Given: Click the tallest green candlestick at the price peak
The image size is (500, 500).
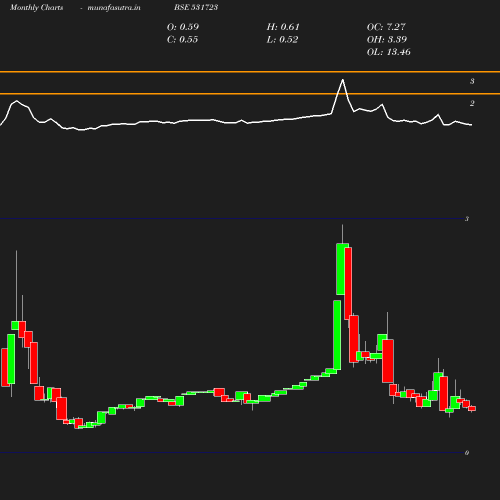Looking at the screenshot, I should tap(342, 269).
